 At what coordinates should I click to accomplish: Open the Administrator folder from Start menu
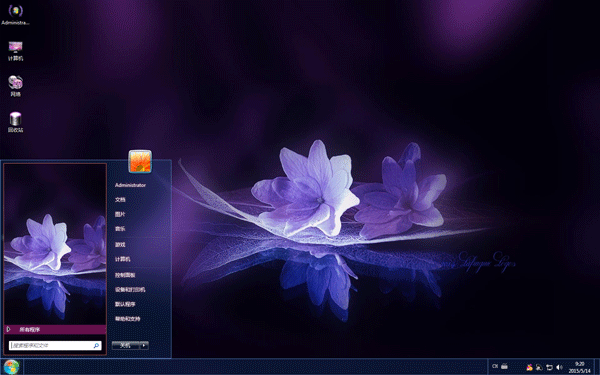pyautogui.click(x=130, y=185)
